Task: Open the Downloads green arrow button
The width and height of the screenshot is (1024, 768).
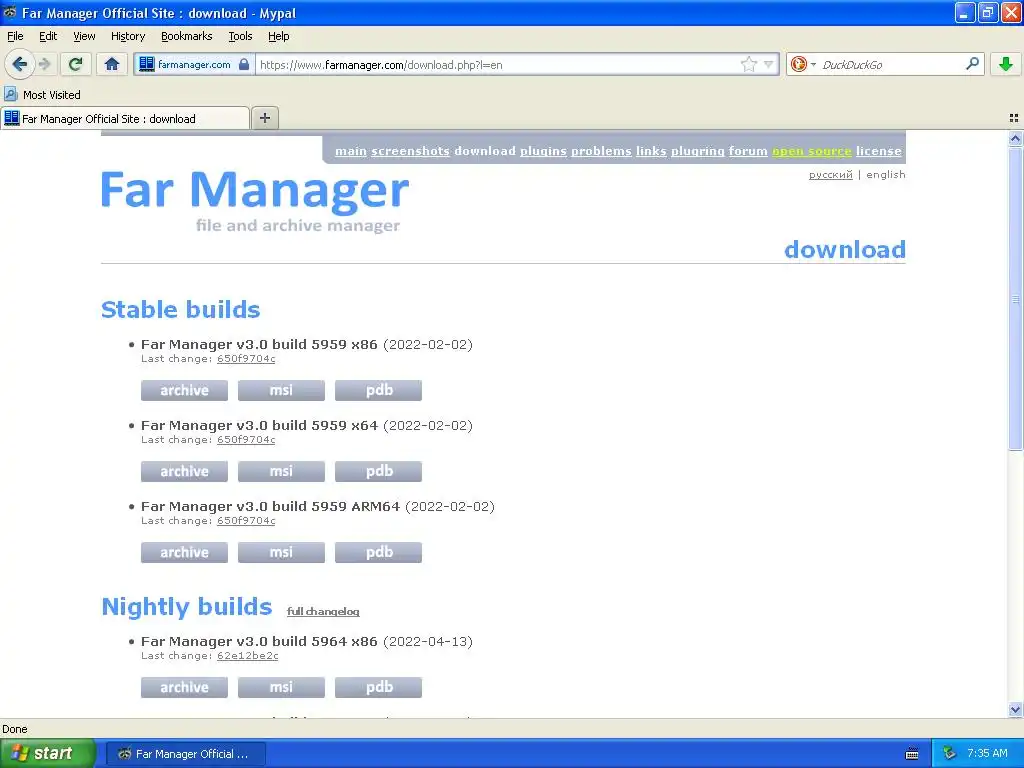Action: point(1006,64)
